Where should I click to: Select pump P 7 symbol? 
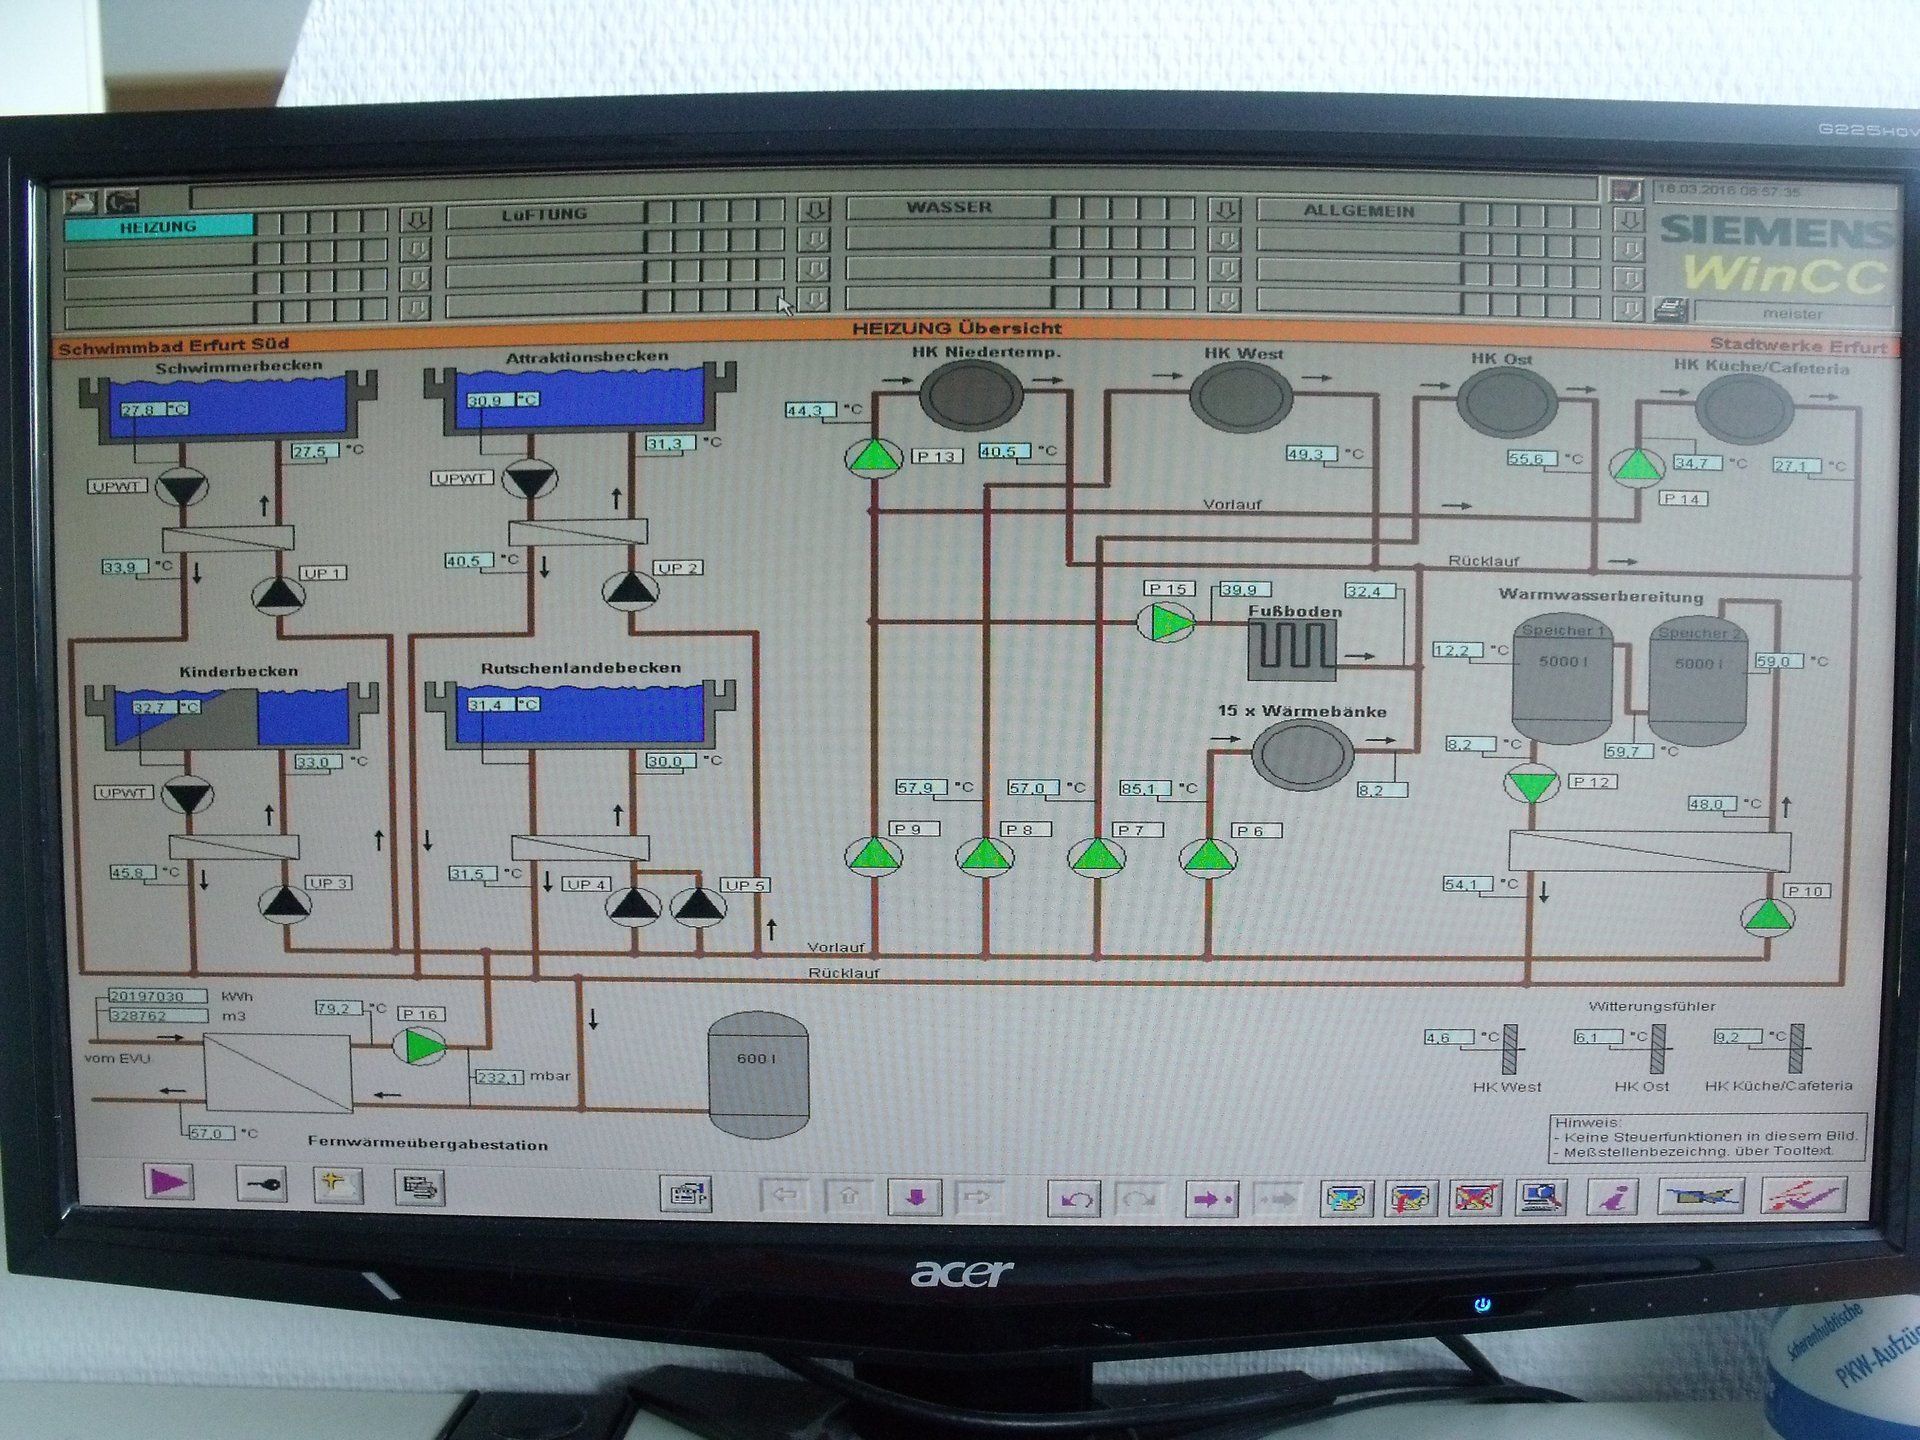(1097, 857)
